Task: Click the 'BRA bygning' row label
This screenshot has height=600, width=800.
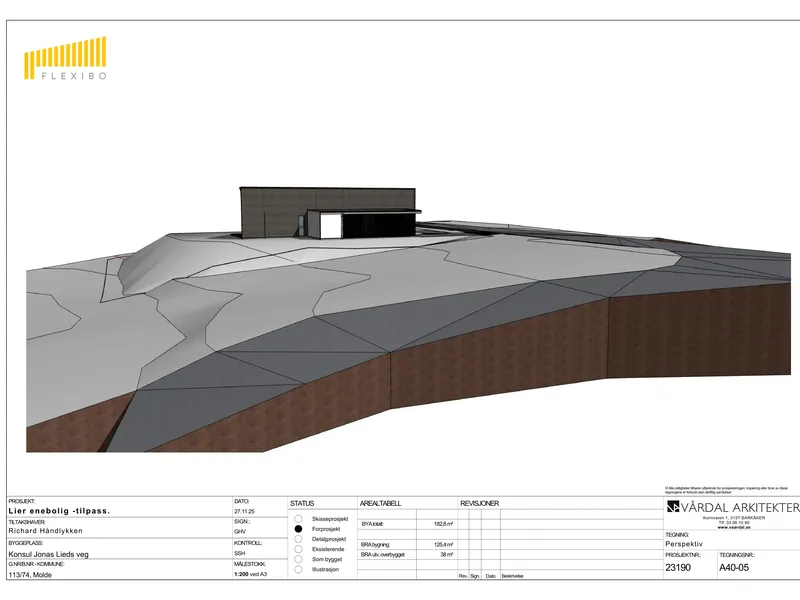Action: coord(375,545)
